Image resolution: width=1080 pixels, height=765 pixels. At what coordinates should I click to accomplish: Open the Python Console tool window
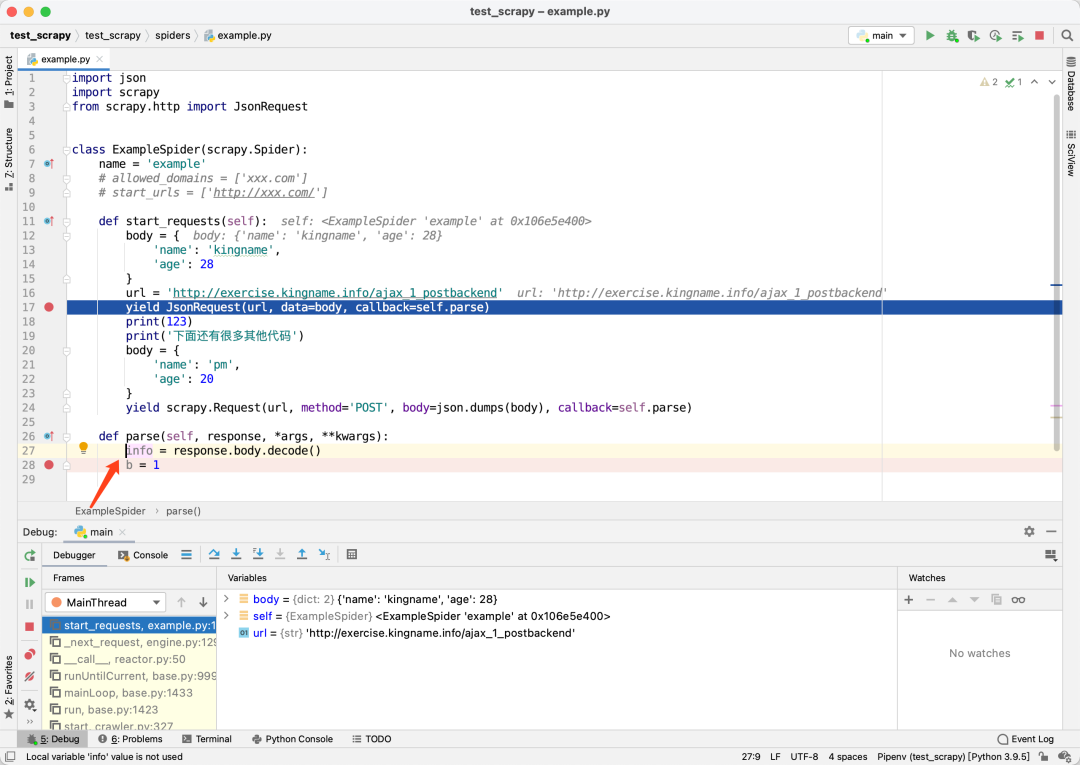click(x=292, y=739)
